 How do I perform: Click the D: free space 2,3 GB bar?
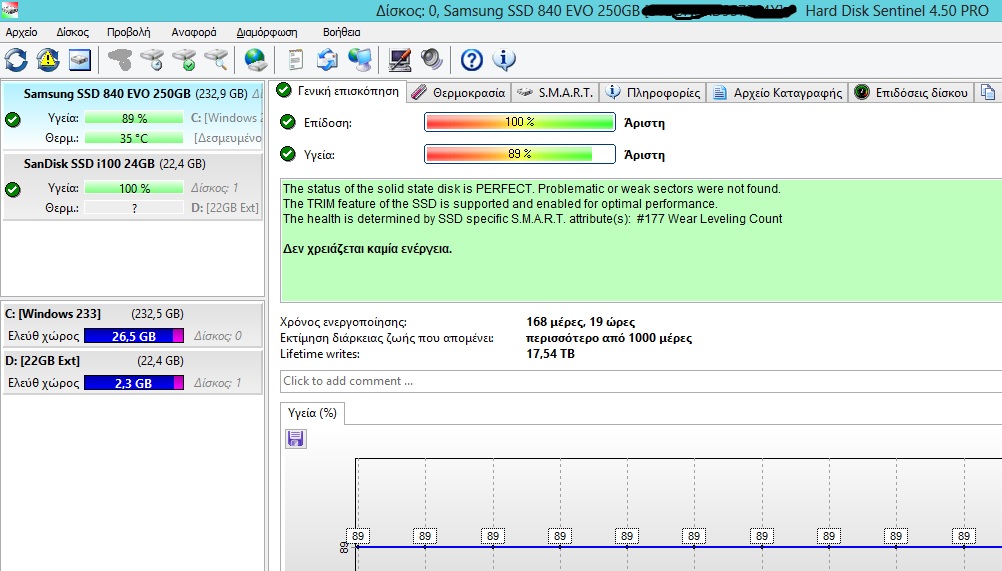134,383
